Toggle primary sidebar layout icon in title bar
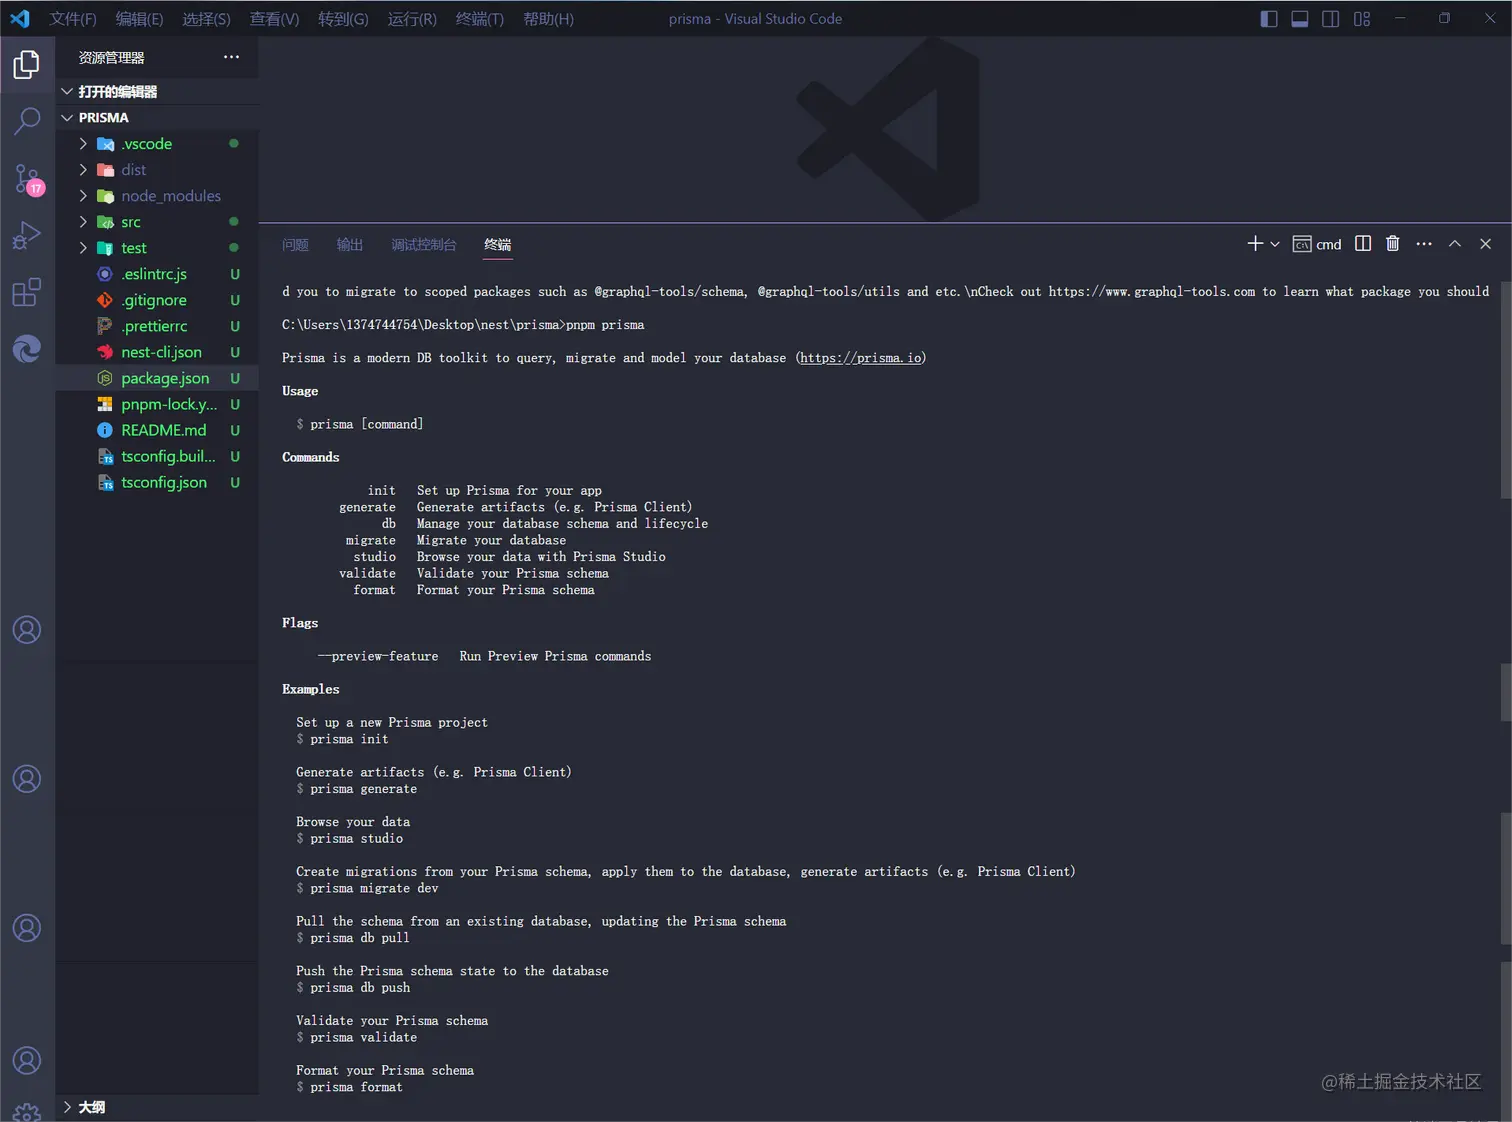 click(1269, 19)
